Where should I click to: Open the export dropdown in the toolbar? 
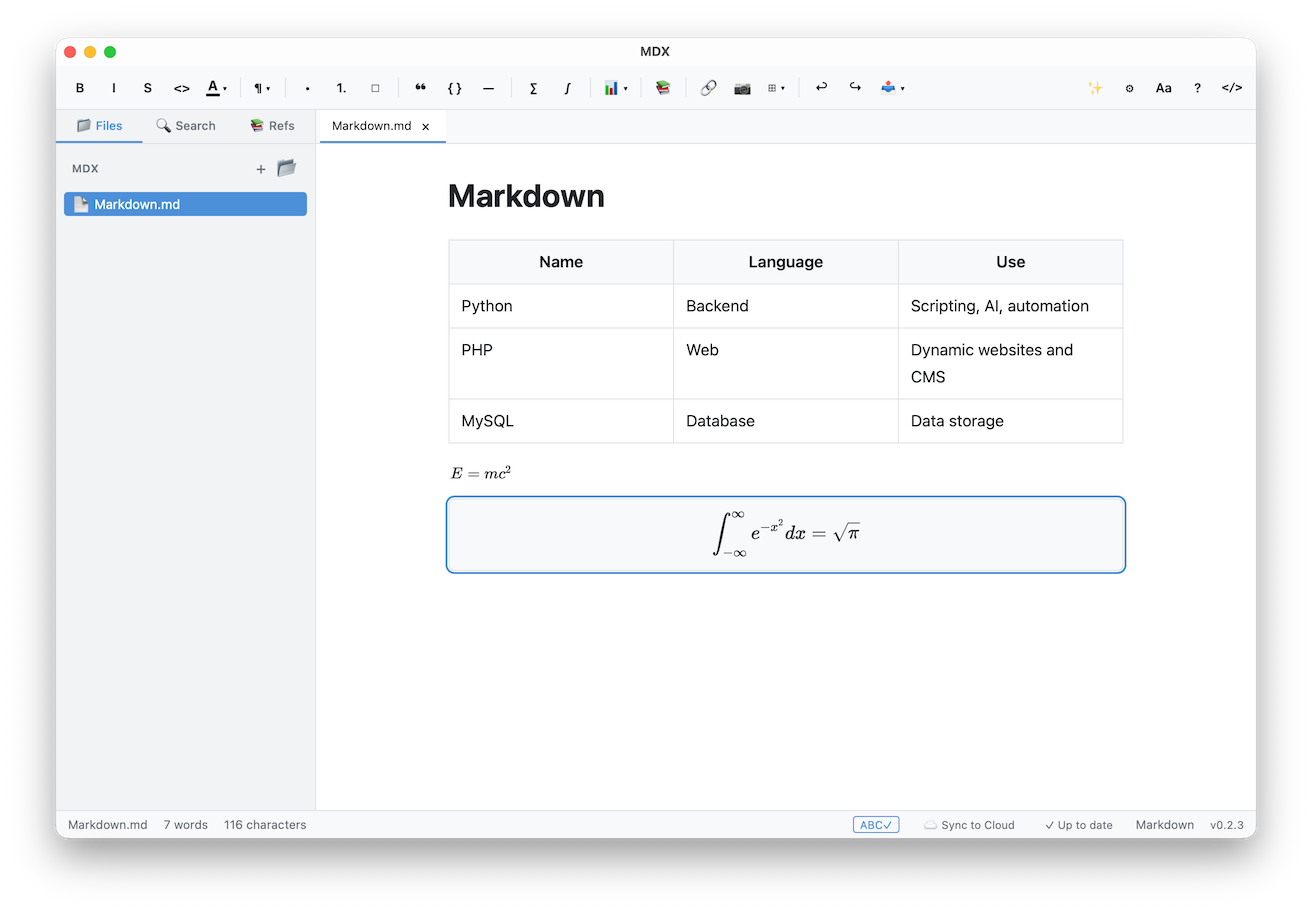[893, 88]
